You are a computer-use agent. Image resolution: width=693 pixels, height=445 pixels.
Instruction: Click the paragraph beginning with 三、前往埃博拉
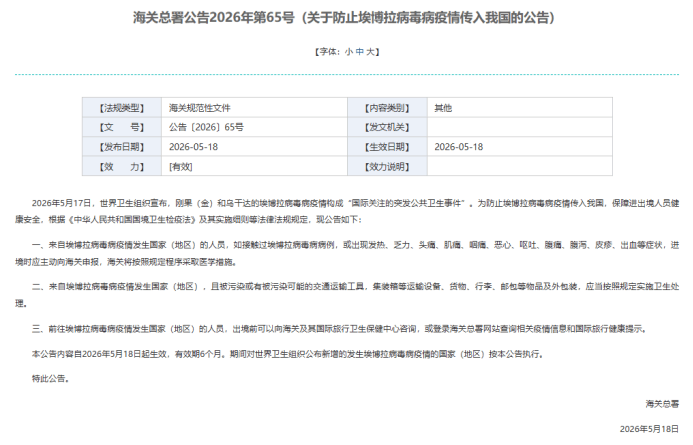(339, 329)
